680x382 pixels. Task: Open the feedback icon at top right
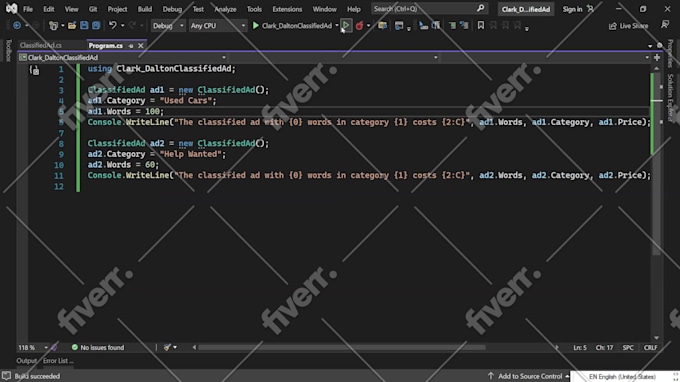coord(665,25)
